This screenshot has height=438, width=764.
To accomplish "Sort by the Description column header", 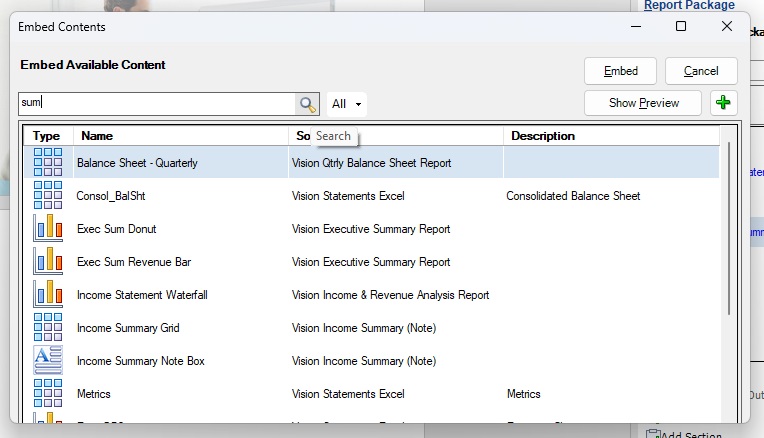I will click(610, 136).
